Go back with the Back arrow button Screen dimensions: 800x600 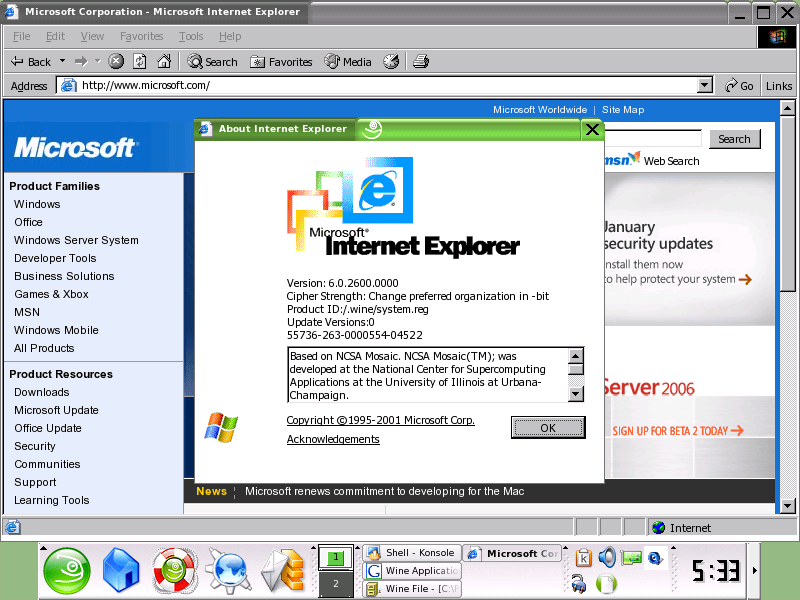click(x=31, y=62)
